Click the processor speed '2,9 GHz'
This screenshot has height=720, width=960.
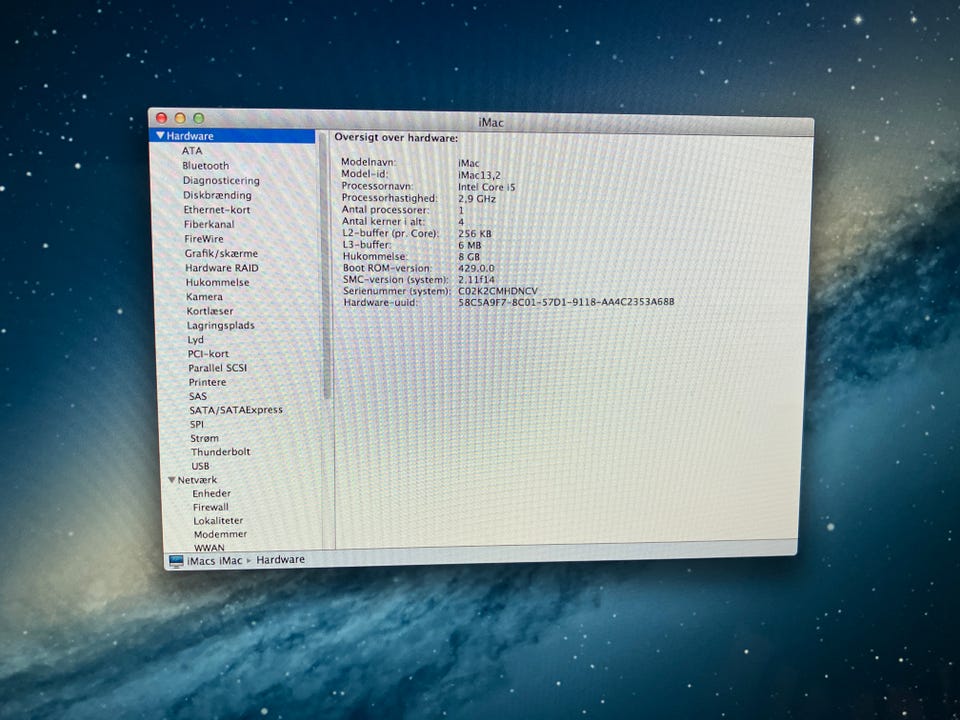(477, 199)
